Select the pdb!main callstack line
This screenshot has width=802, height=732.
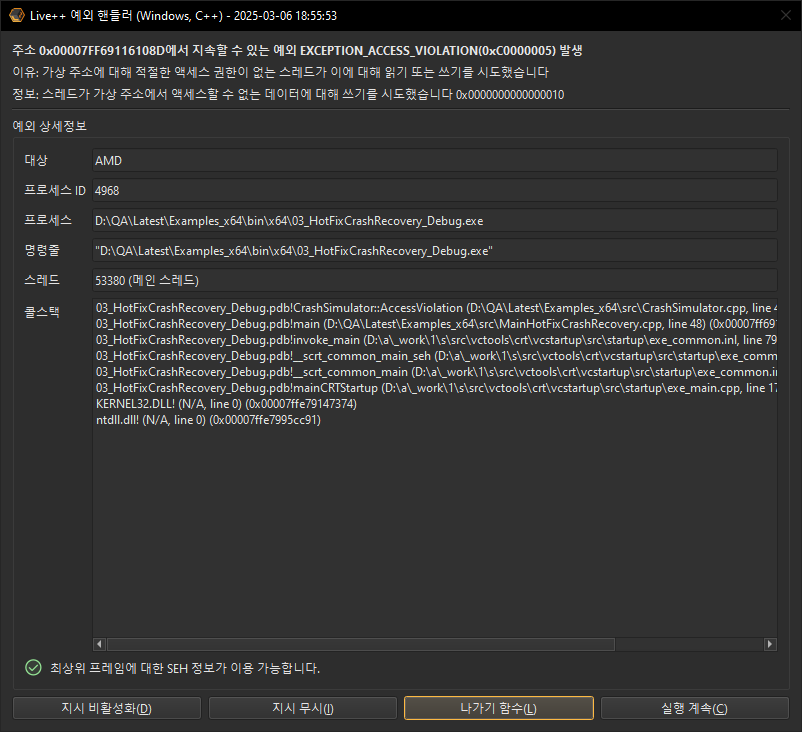point(436,324)
